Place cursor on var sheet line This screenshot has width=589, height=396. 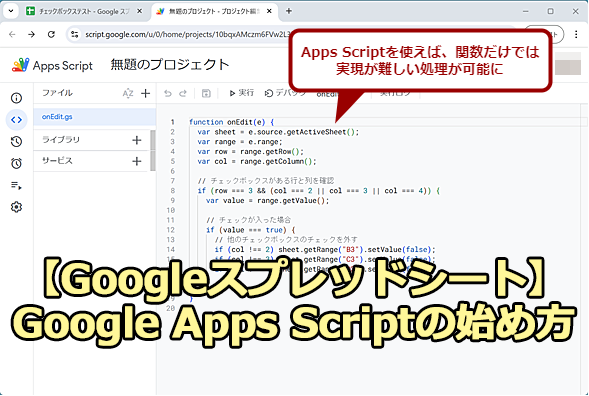278,132
